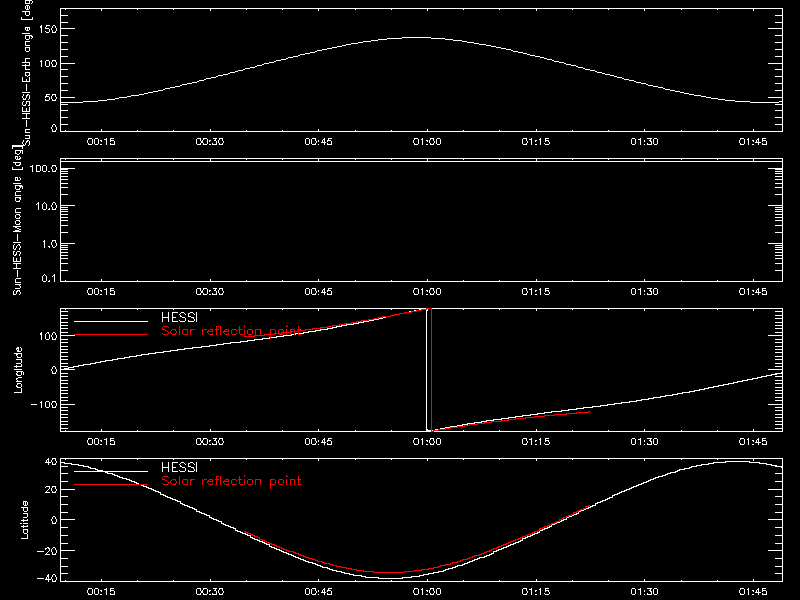
Task: Pick the 40 tick on Latitude axis
Action: click(51, 462)
